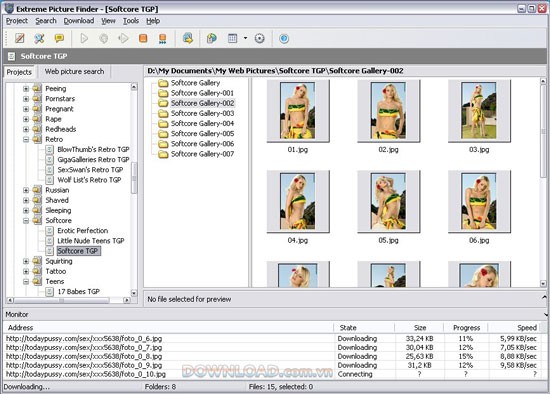Click the Softcore Gallery-004 folder icon
550x394 pixels.
click(163, 124)
